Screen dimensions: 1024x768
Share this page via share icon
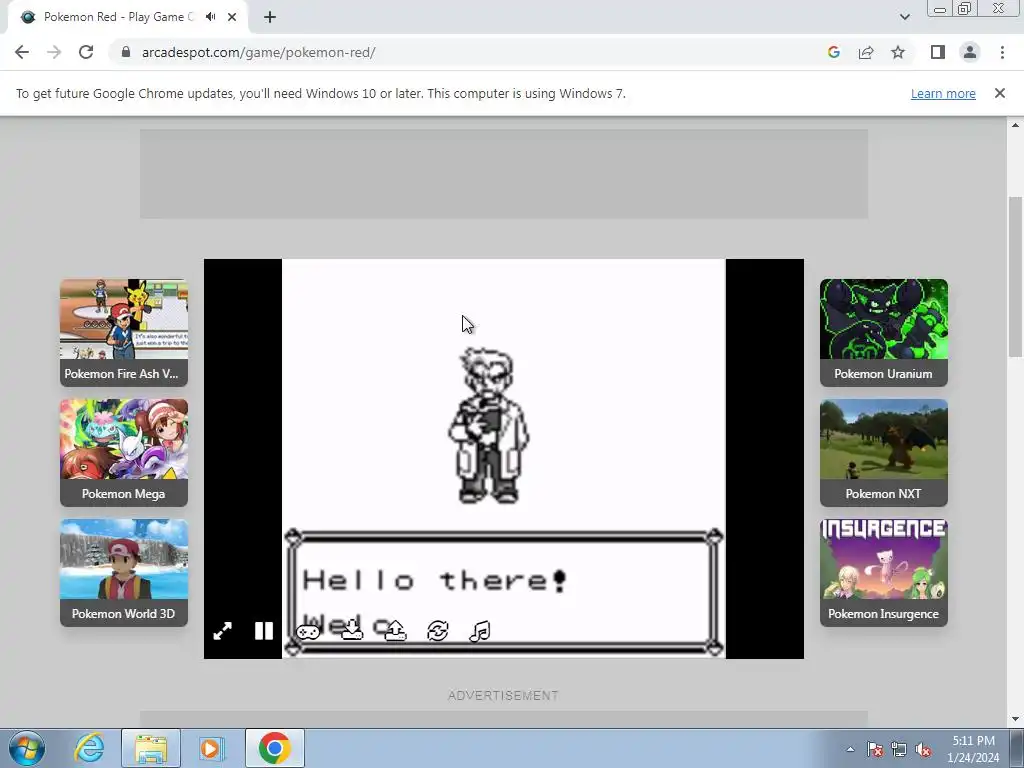tap(866, 52)
